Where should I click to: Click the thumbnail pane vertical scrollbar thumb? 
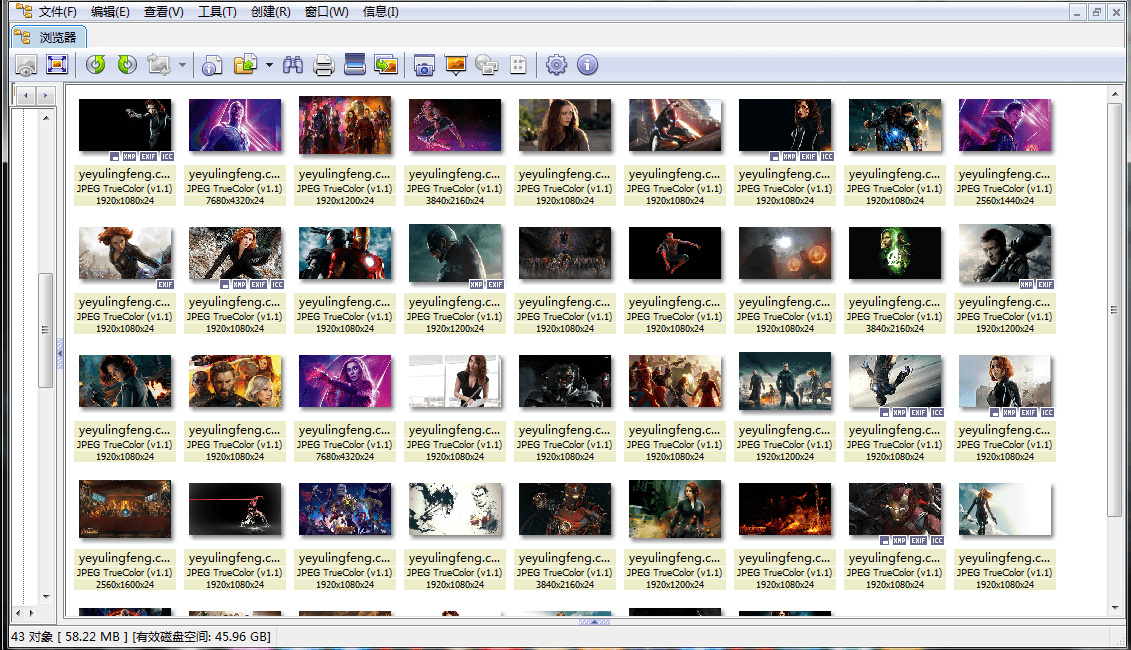(x=1114, y=309)
